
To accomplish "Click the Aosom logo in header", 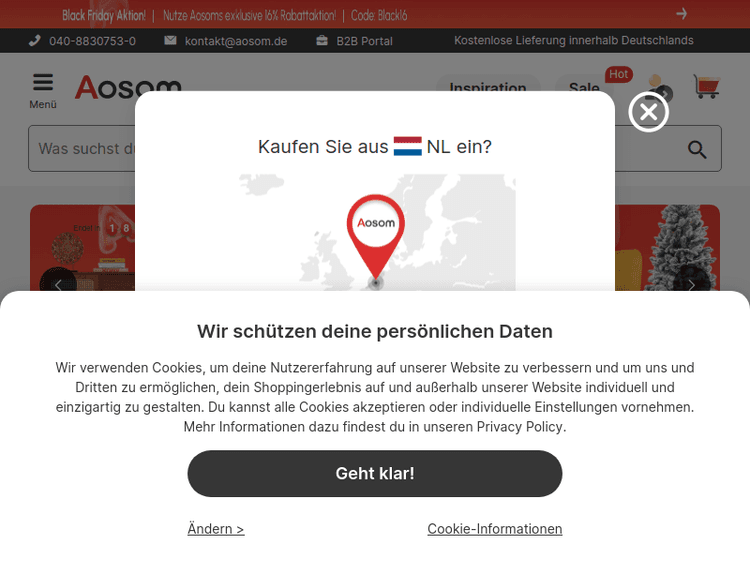I will pyautogui.click(x=128, y=87).
